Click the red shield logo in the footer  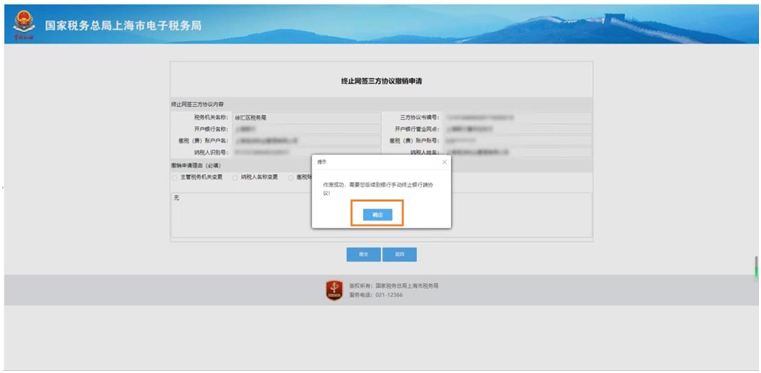pyautogui.click(x=334, y=290)
